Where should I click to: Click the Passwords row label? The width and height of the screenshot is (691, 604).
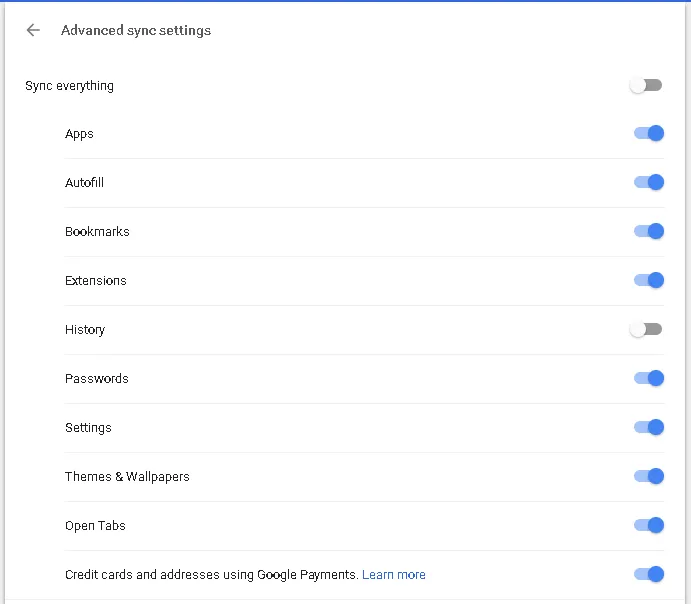[x=97, y=379]
